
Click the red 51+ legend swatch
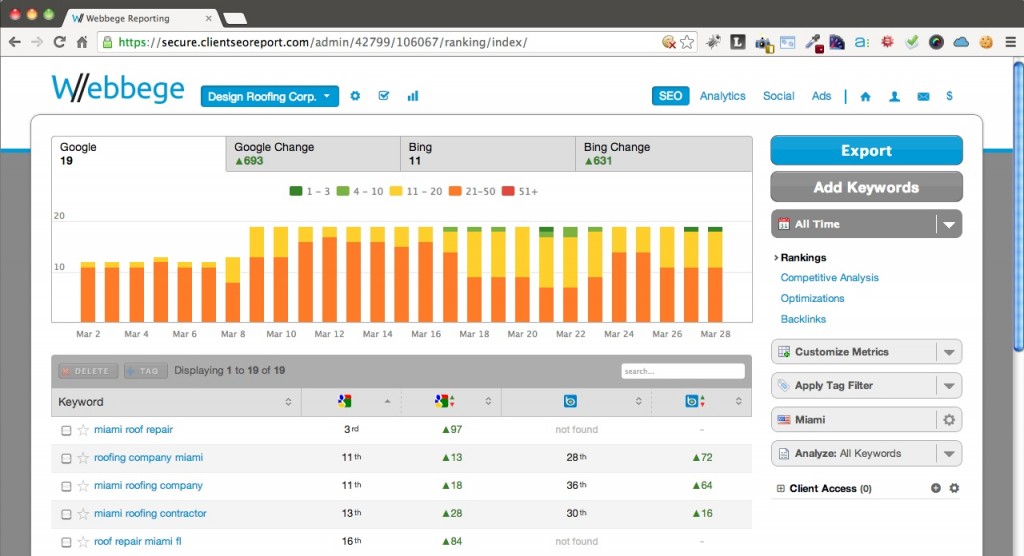(507, 191)
